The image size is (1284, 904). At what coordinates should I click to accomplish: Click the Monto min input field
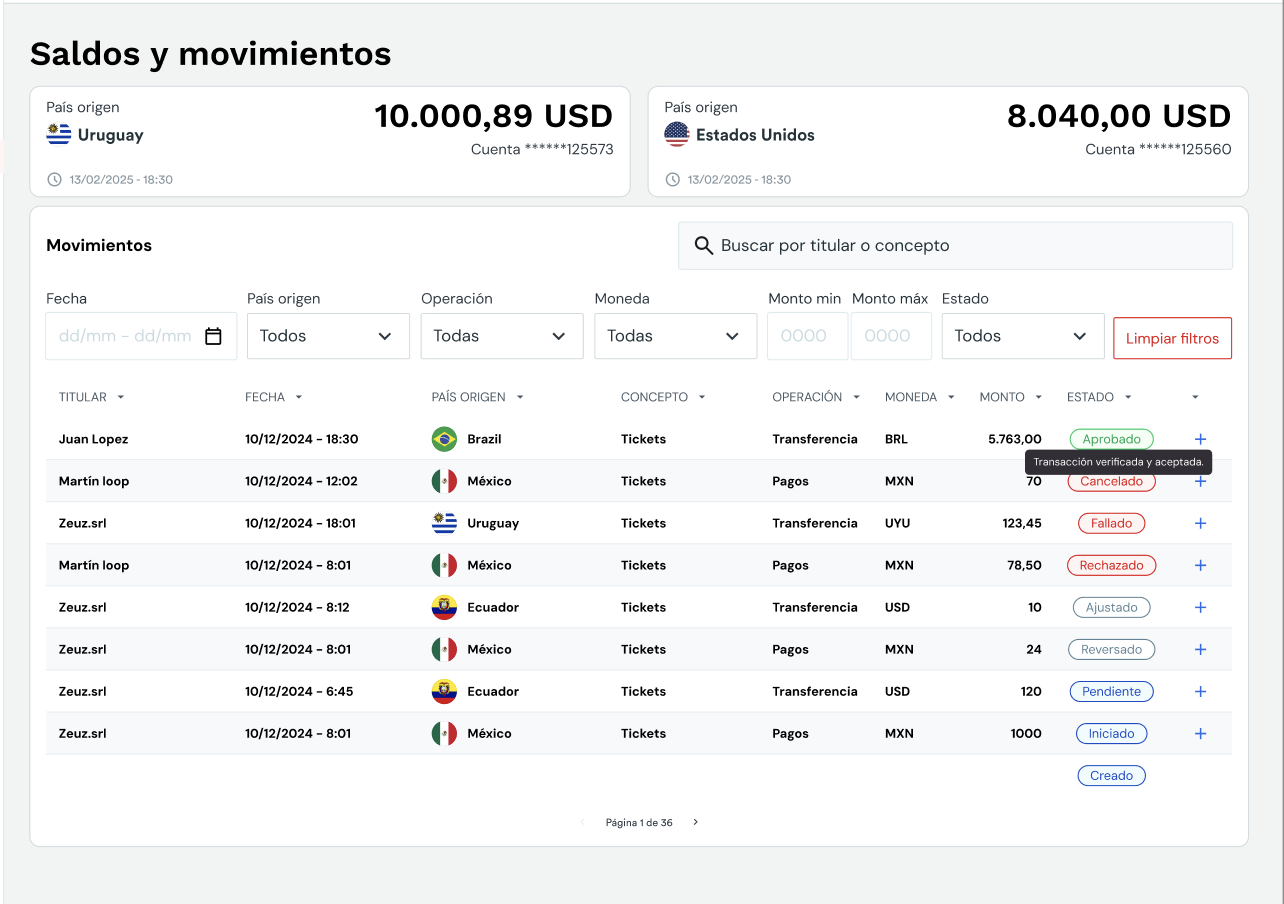point(807,336)
